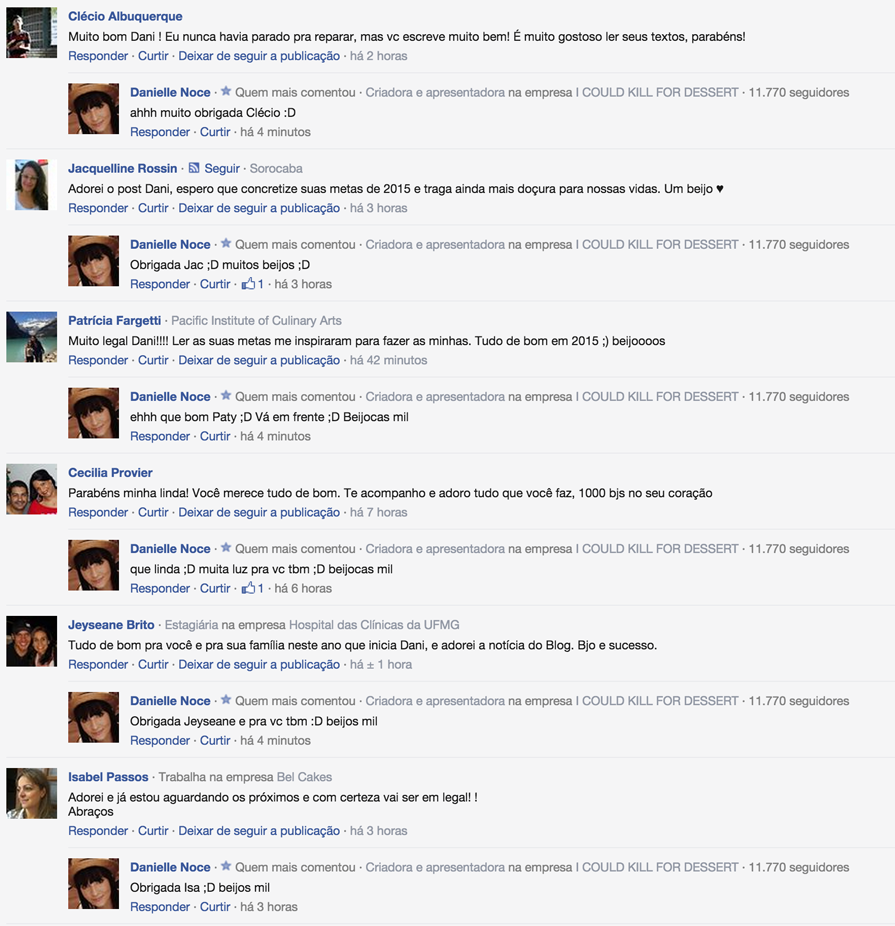The width and height of the screenshot is (895, 926).
Task: Open Cecilia Provier's profile name link
Action: (110, 472)
